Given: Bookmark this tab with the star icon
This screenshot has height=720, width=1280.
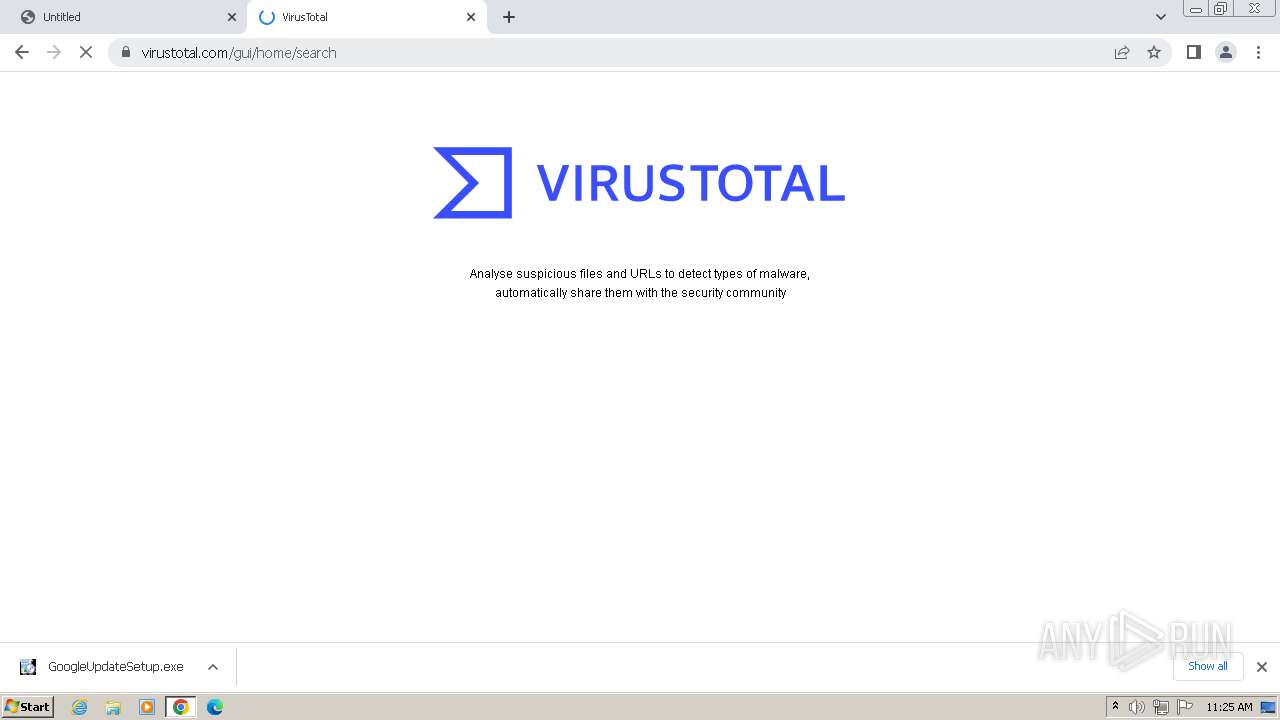Looking at the screenshot, I should pos(1154,52).
